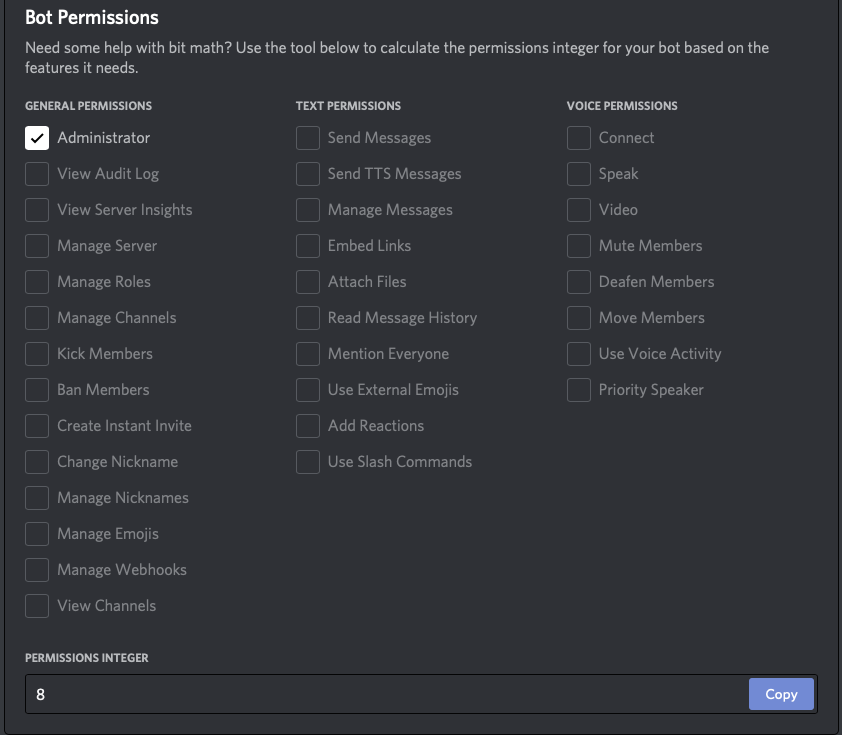The width and height of the screenshot is (842, 735).
Task: Check the Manage Server permission
Action: (37, 246)
